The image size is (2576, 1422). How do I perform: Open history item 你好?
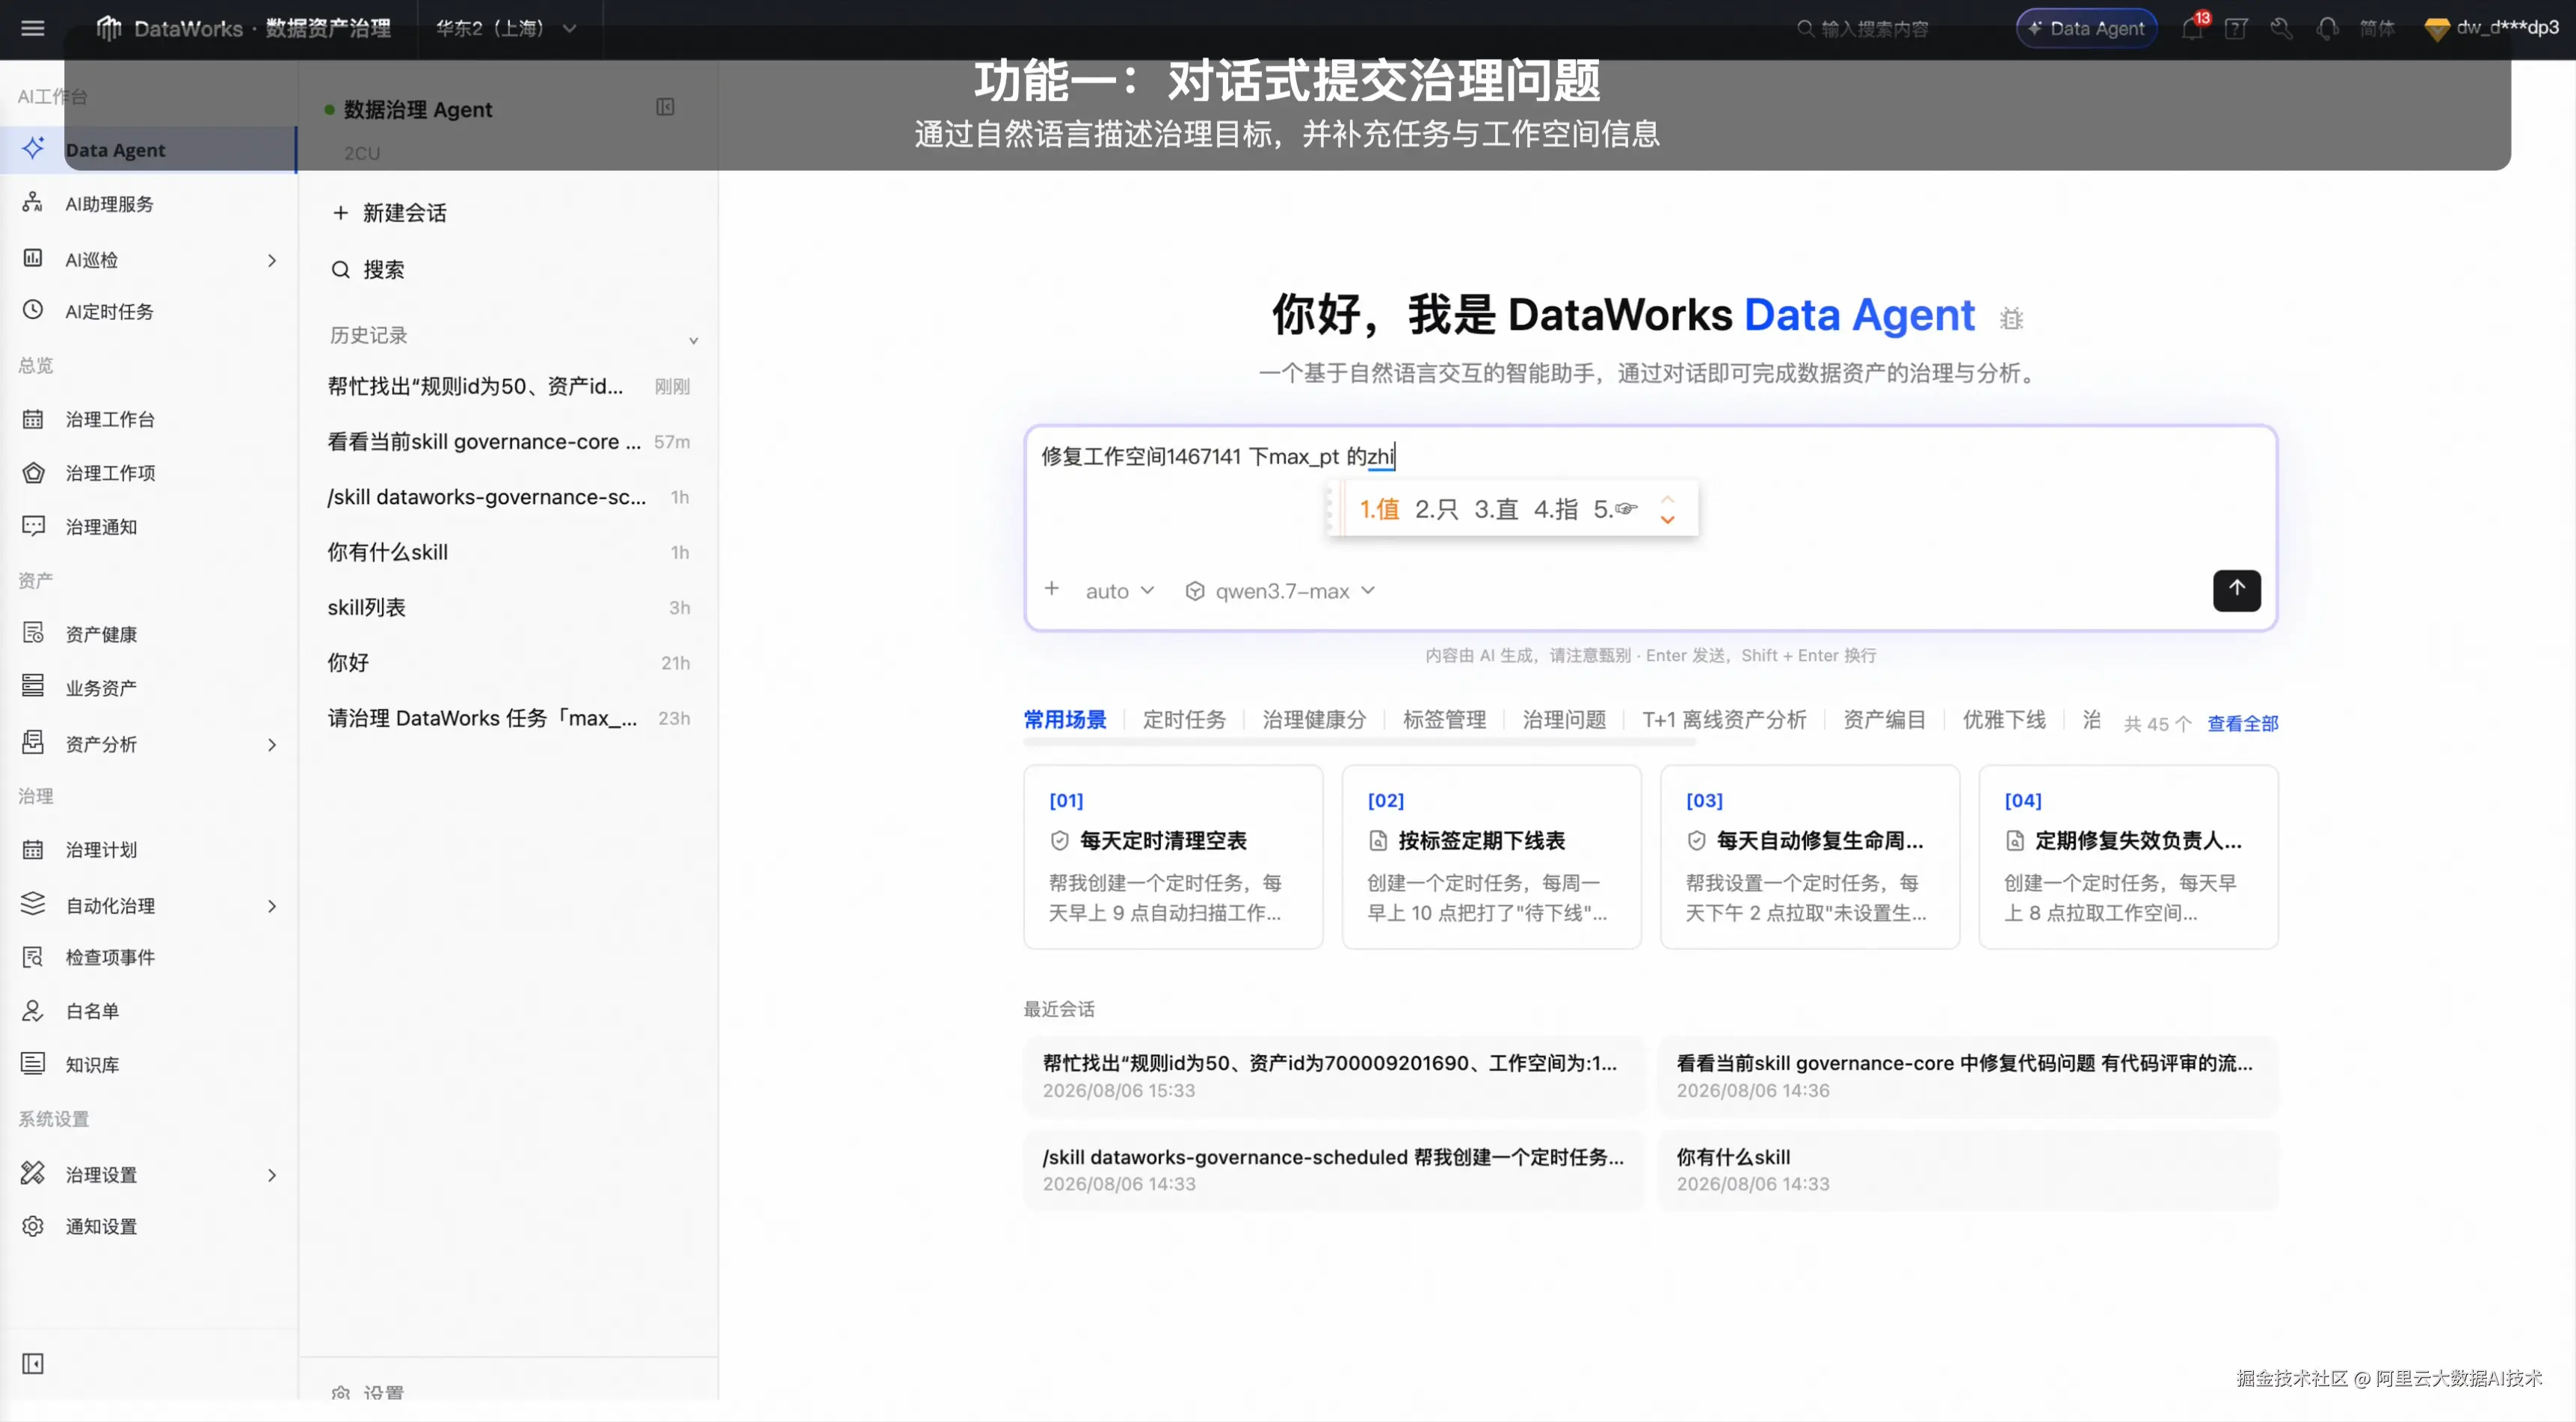[x=509, y=663]
